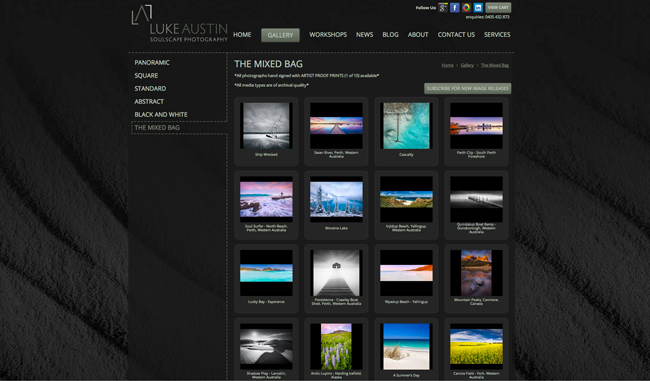Subscribe for new image releases
The image size is (650, 381).
[467, 88]
